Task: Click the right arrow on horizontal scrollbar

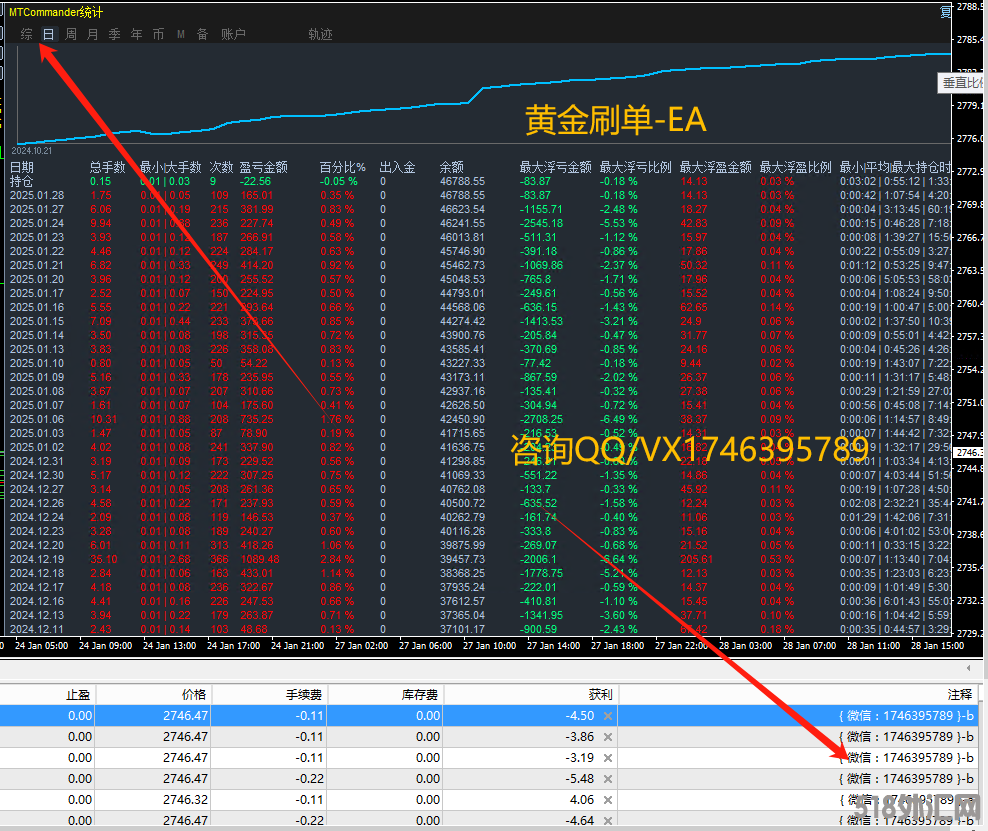Action: 967,668
